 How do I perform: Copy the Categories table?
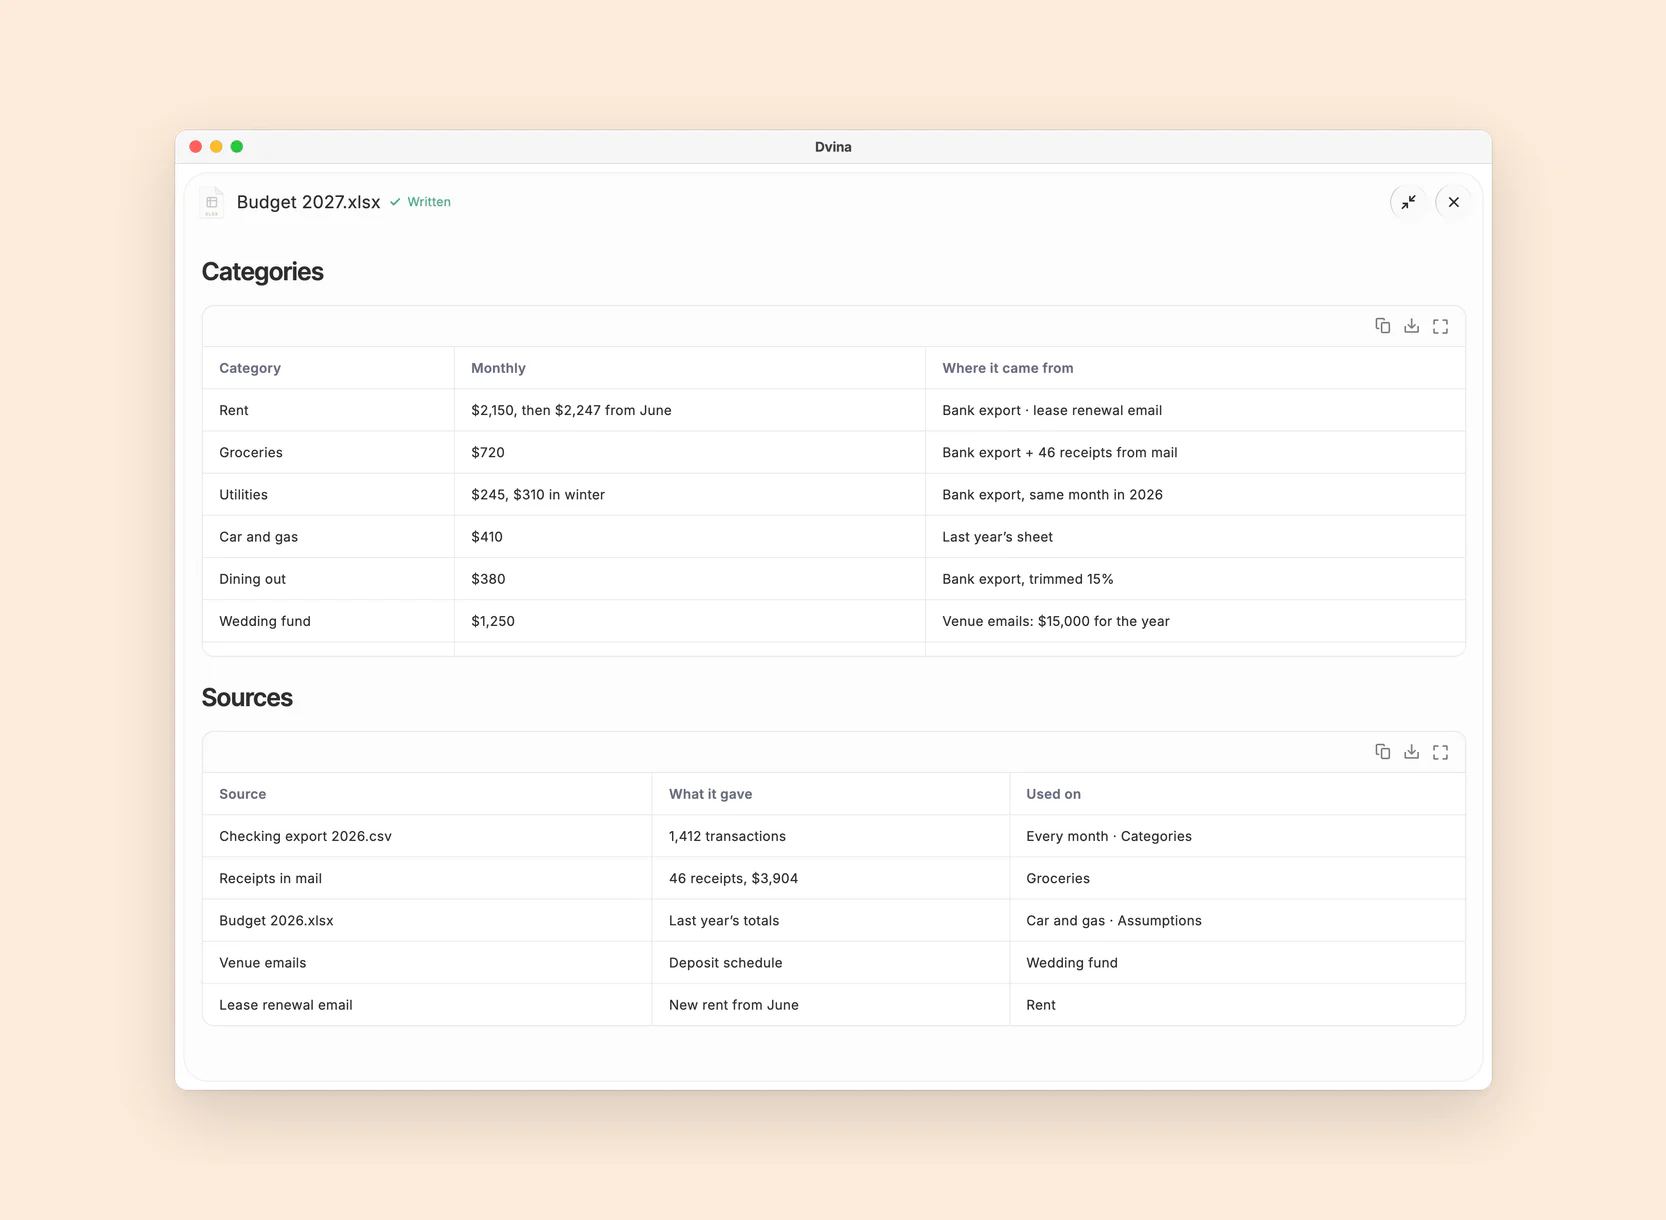coord(1382,326)
